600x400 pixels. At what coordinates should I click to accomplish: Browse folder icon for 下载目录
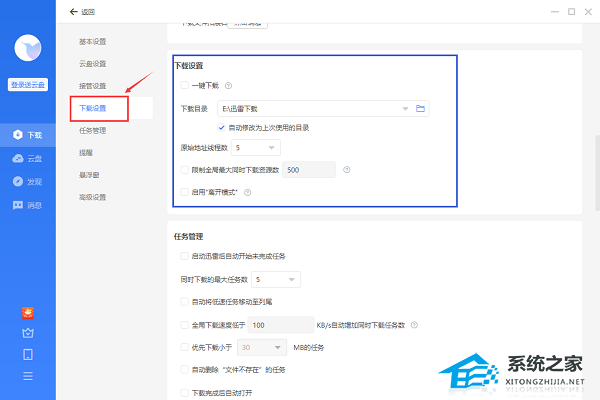point(420,109)
